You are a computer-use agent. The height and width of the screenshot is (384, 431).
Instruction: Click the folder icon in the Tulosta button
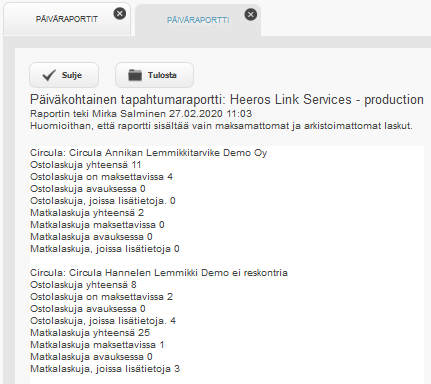pyautogui.click(x=135, y=75)
